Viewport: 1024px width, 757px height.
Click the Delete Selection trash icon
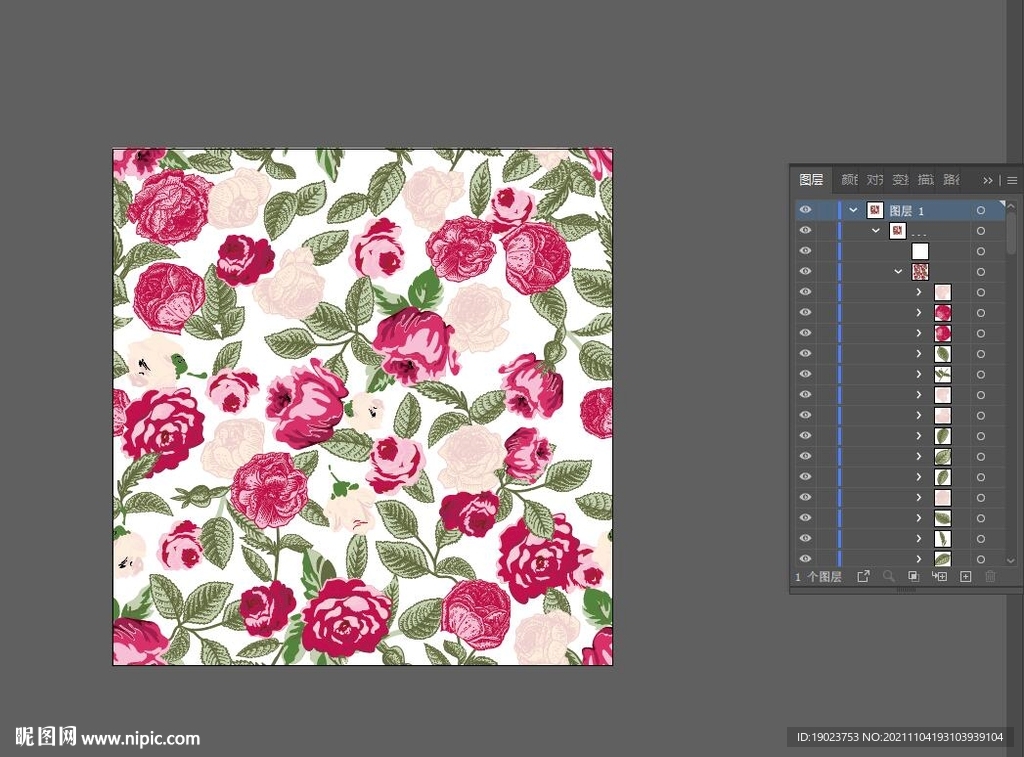coord(990,576)
